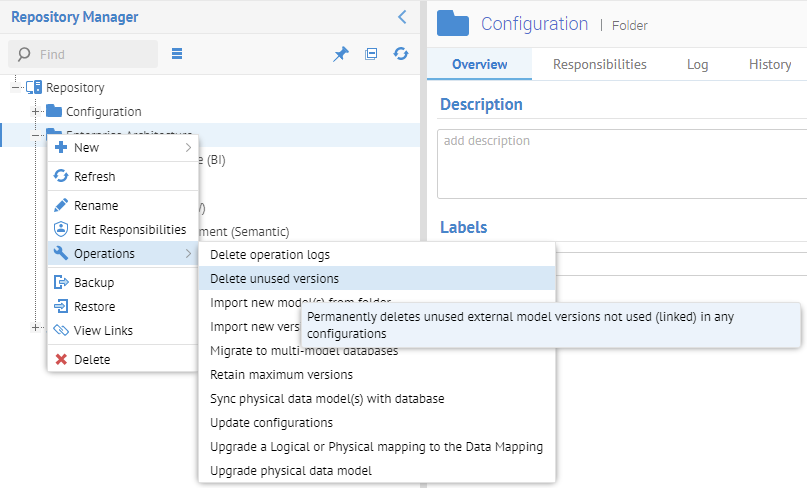
Task: Choose Upgrade physical data model
Action: click(x=290, y=471)
